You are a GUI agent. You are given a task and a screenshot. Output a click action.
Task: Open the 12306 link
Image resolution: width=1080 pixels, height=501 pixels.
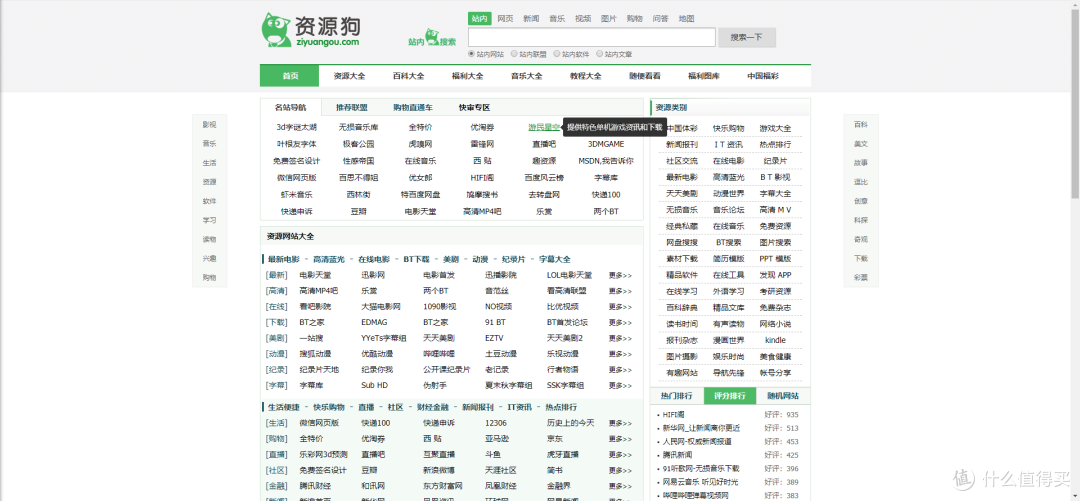496,423
